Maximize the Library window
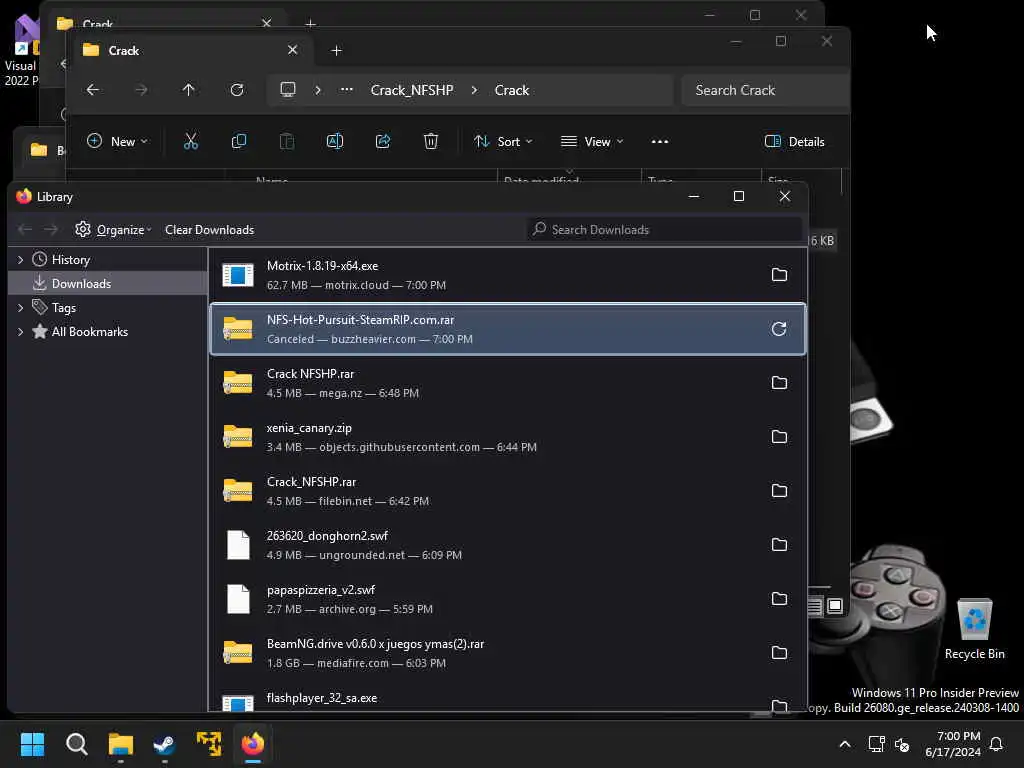Screen dimensions: 1024x768 pos(739,196)
